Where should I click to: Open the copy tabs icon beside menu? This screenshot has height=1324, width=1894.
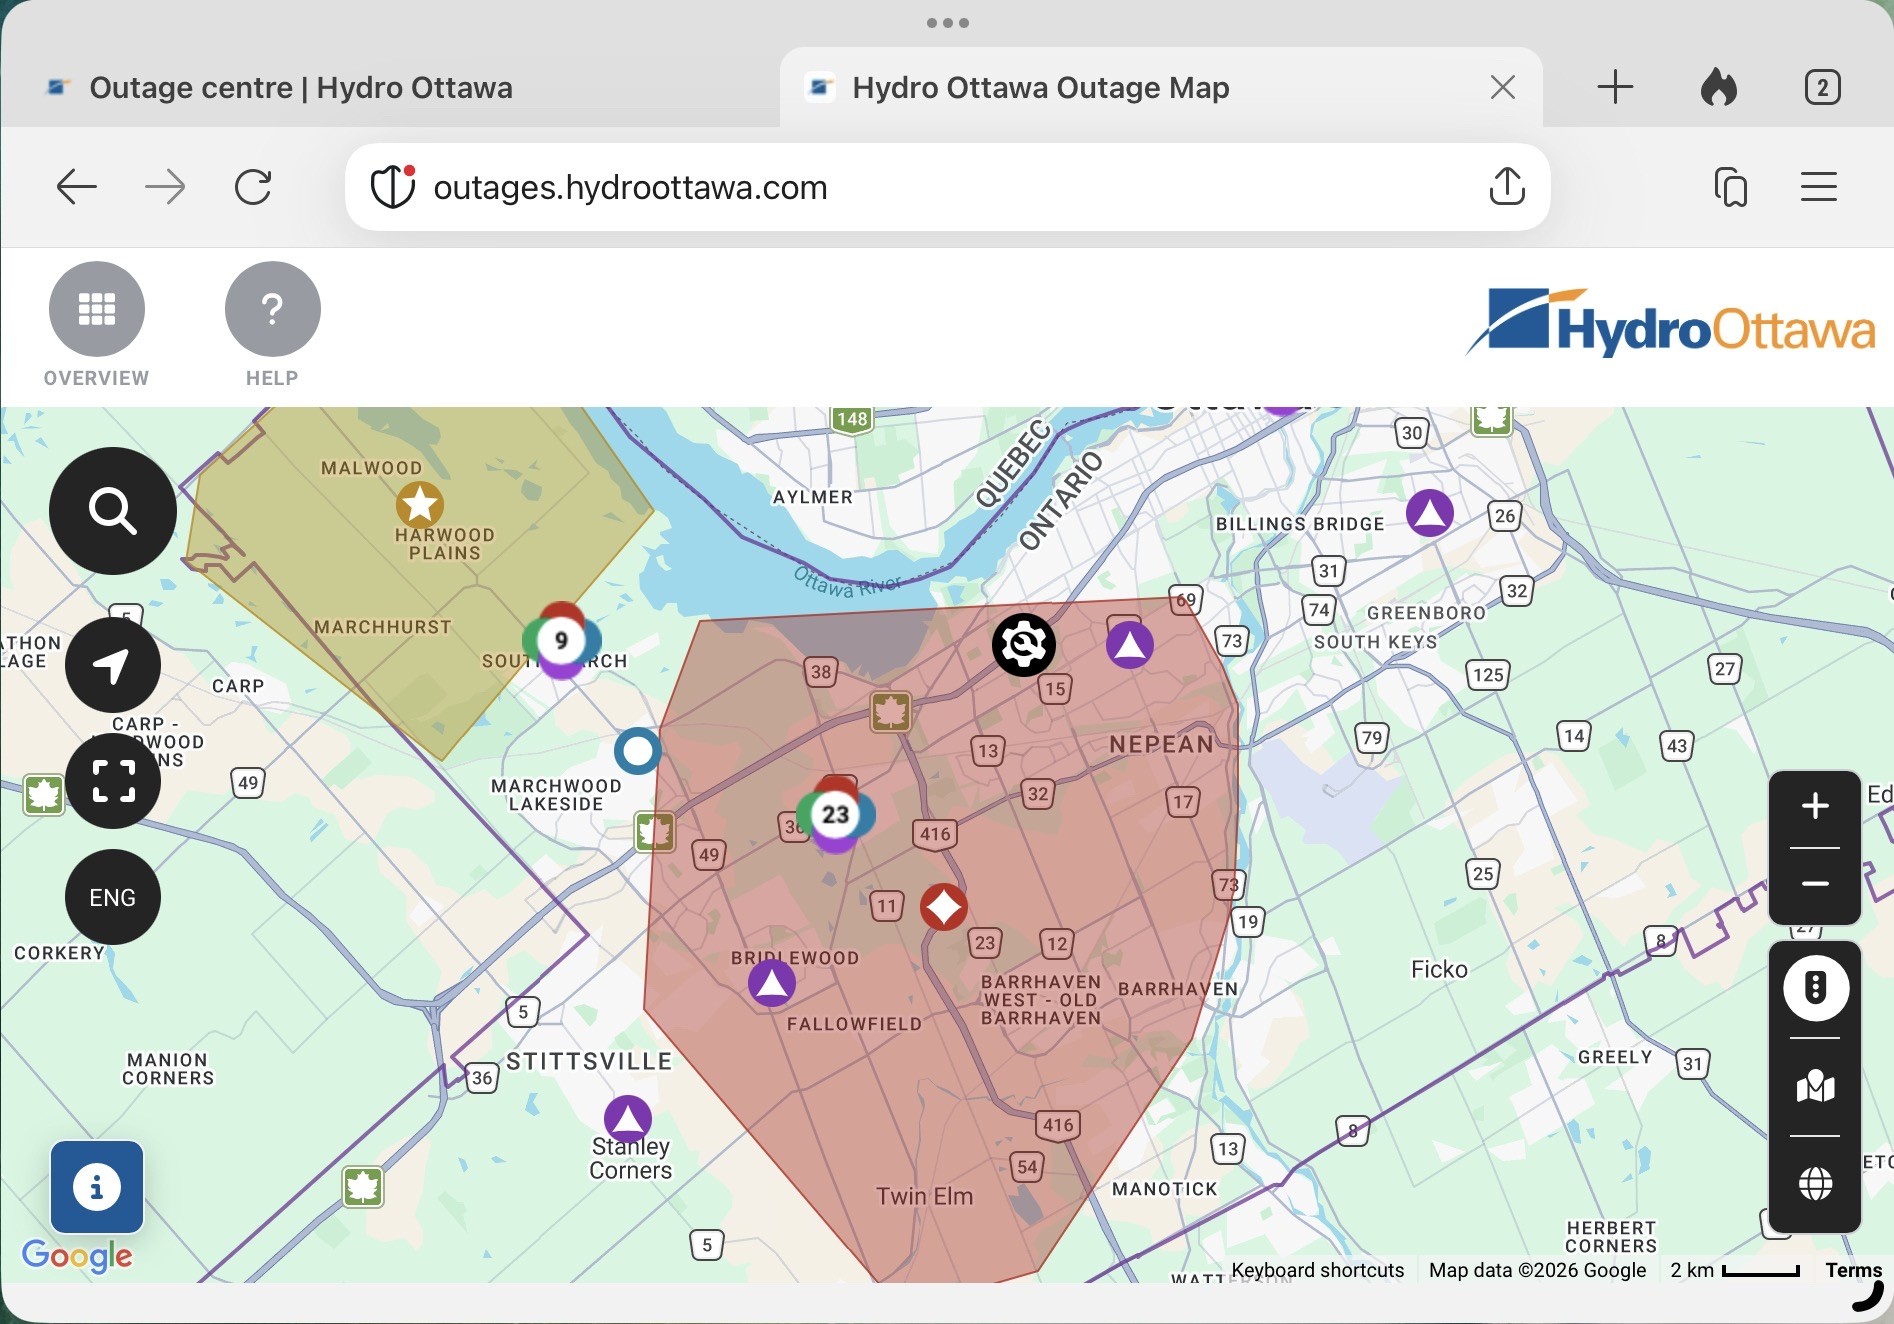(x=1731, y=187)
